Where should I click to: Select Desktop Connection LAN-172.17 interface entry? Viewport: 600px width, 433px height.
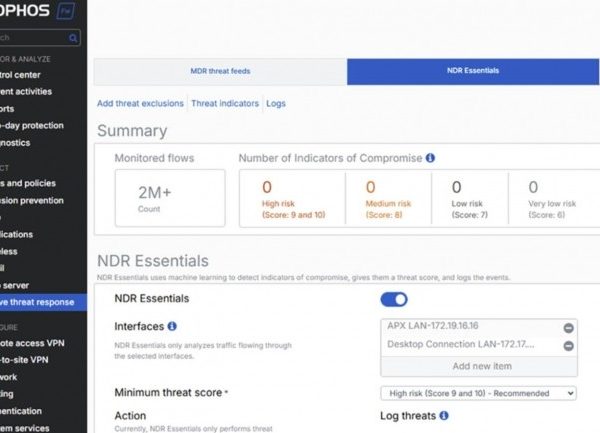(x=461, y=344)
